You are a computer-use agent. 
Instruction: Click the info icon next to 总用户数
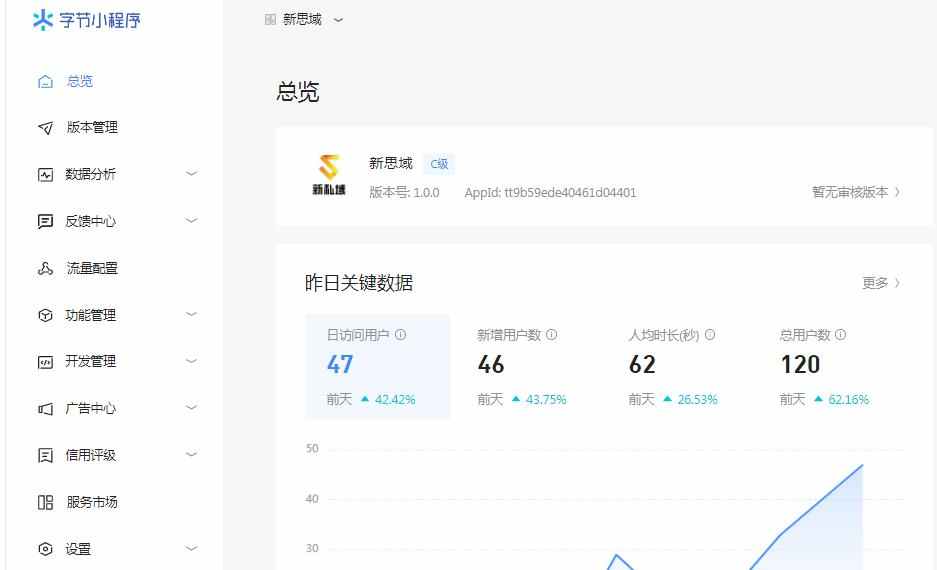840,335
